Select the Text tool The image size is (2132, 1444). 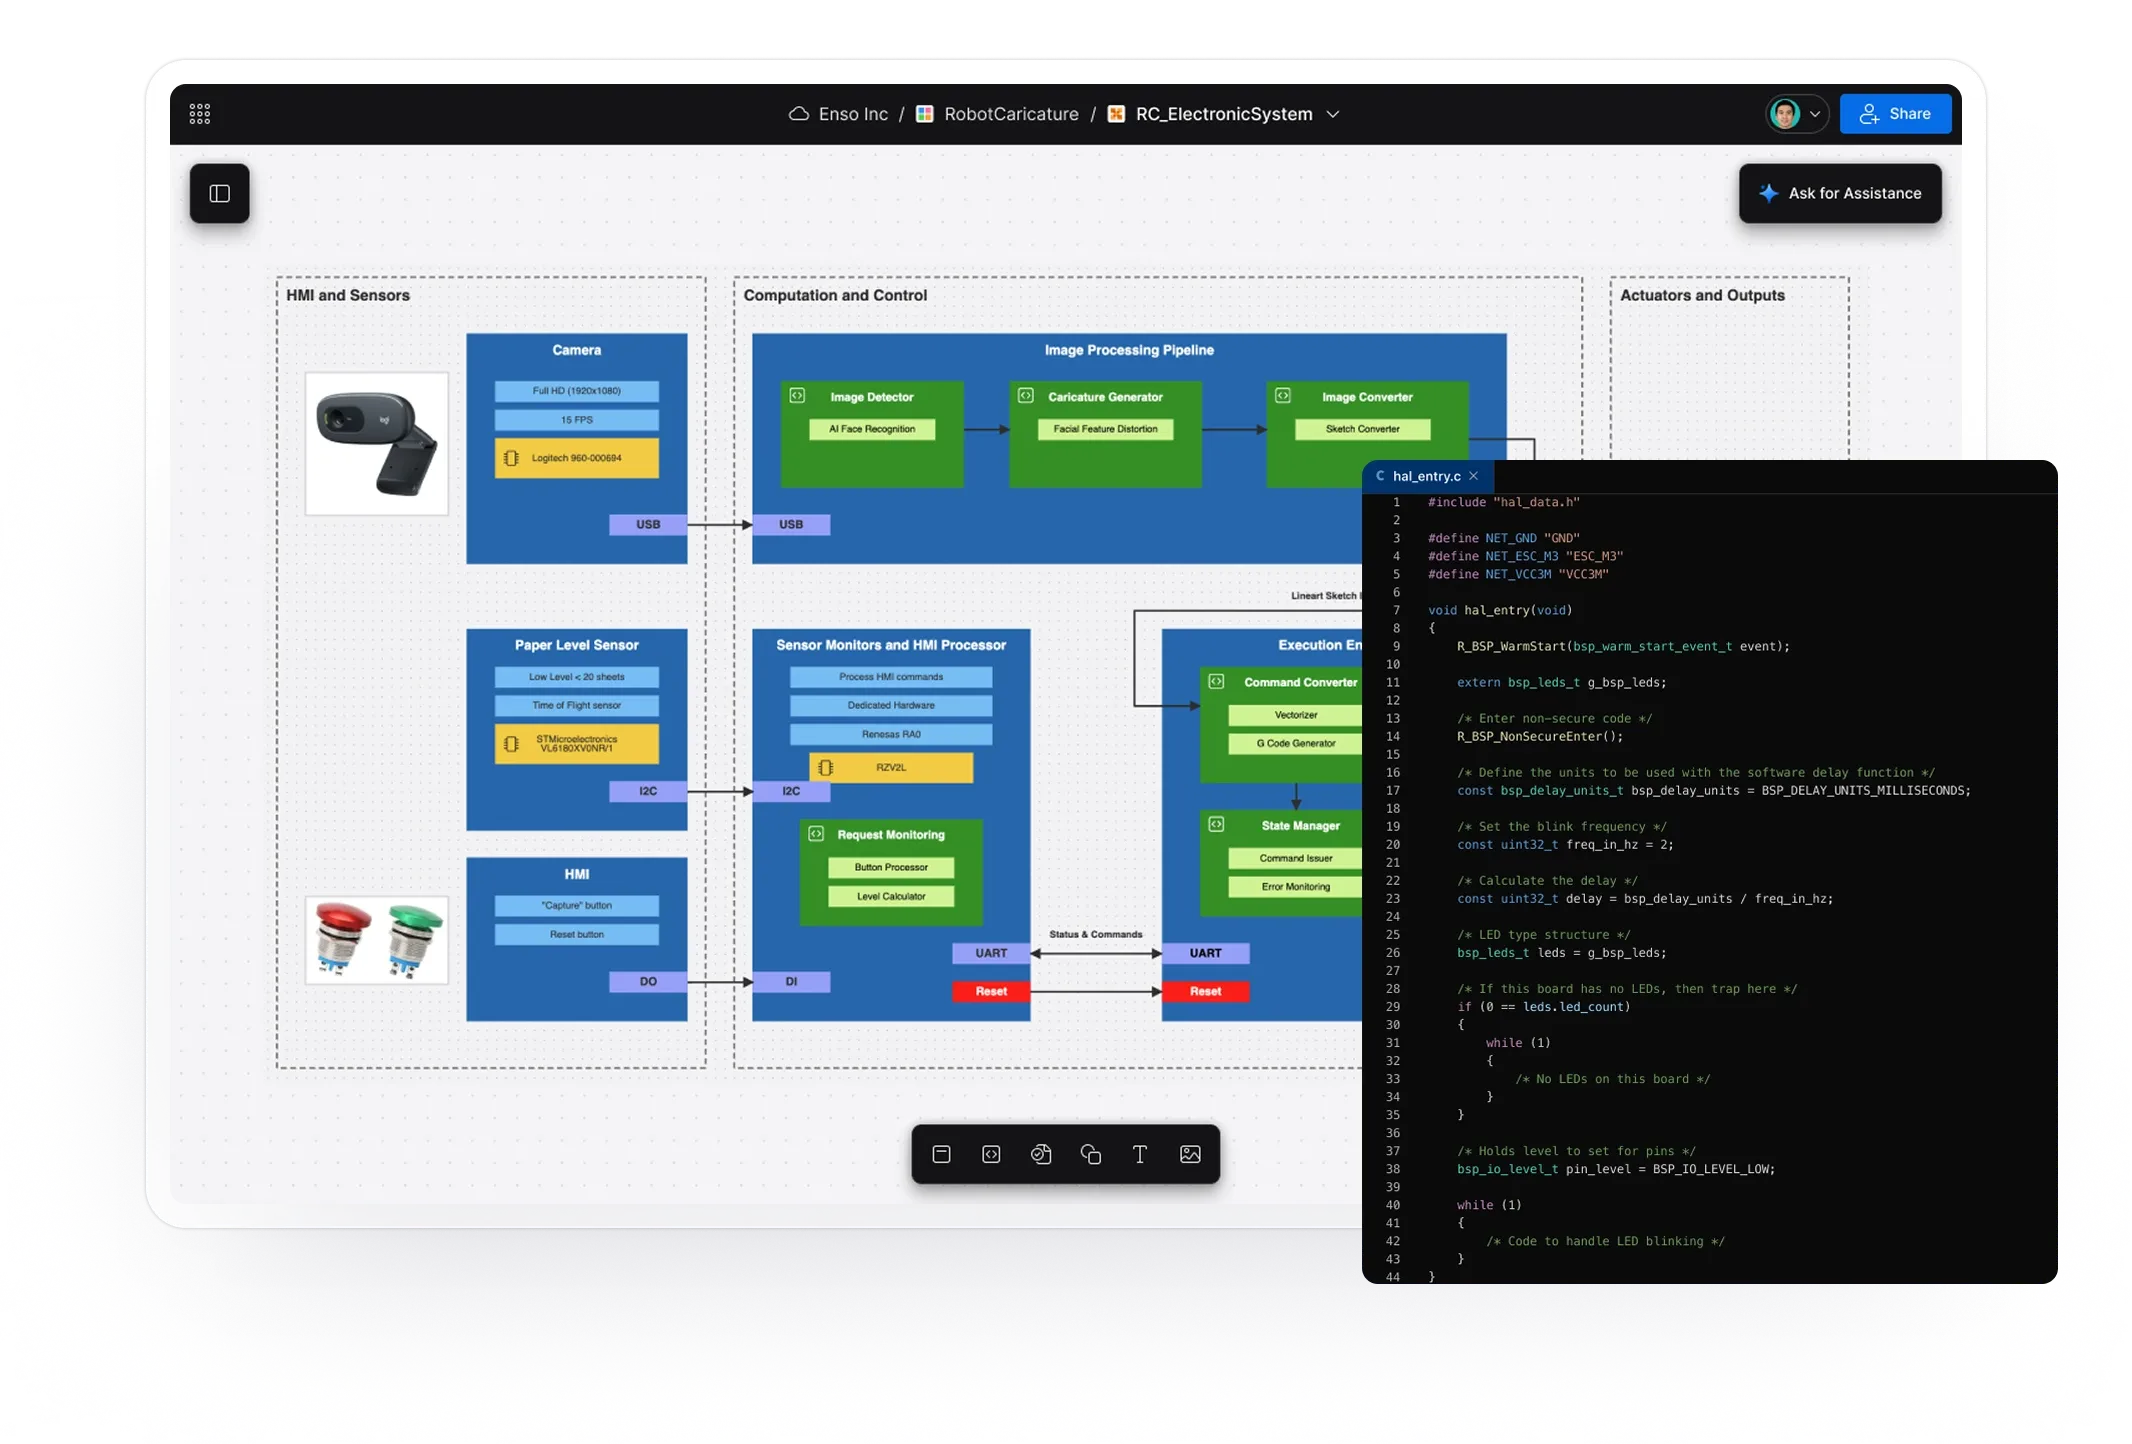coord(1139,1154)
